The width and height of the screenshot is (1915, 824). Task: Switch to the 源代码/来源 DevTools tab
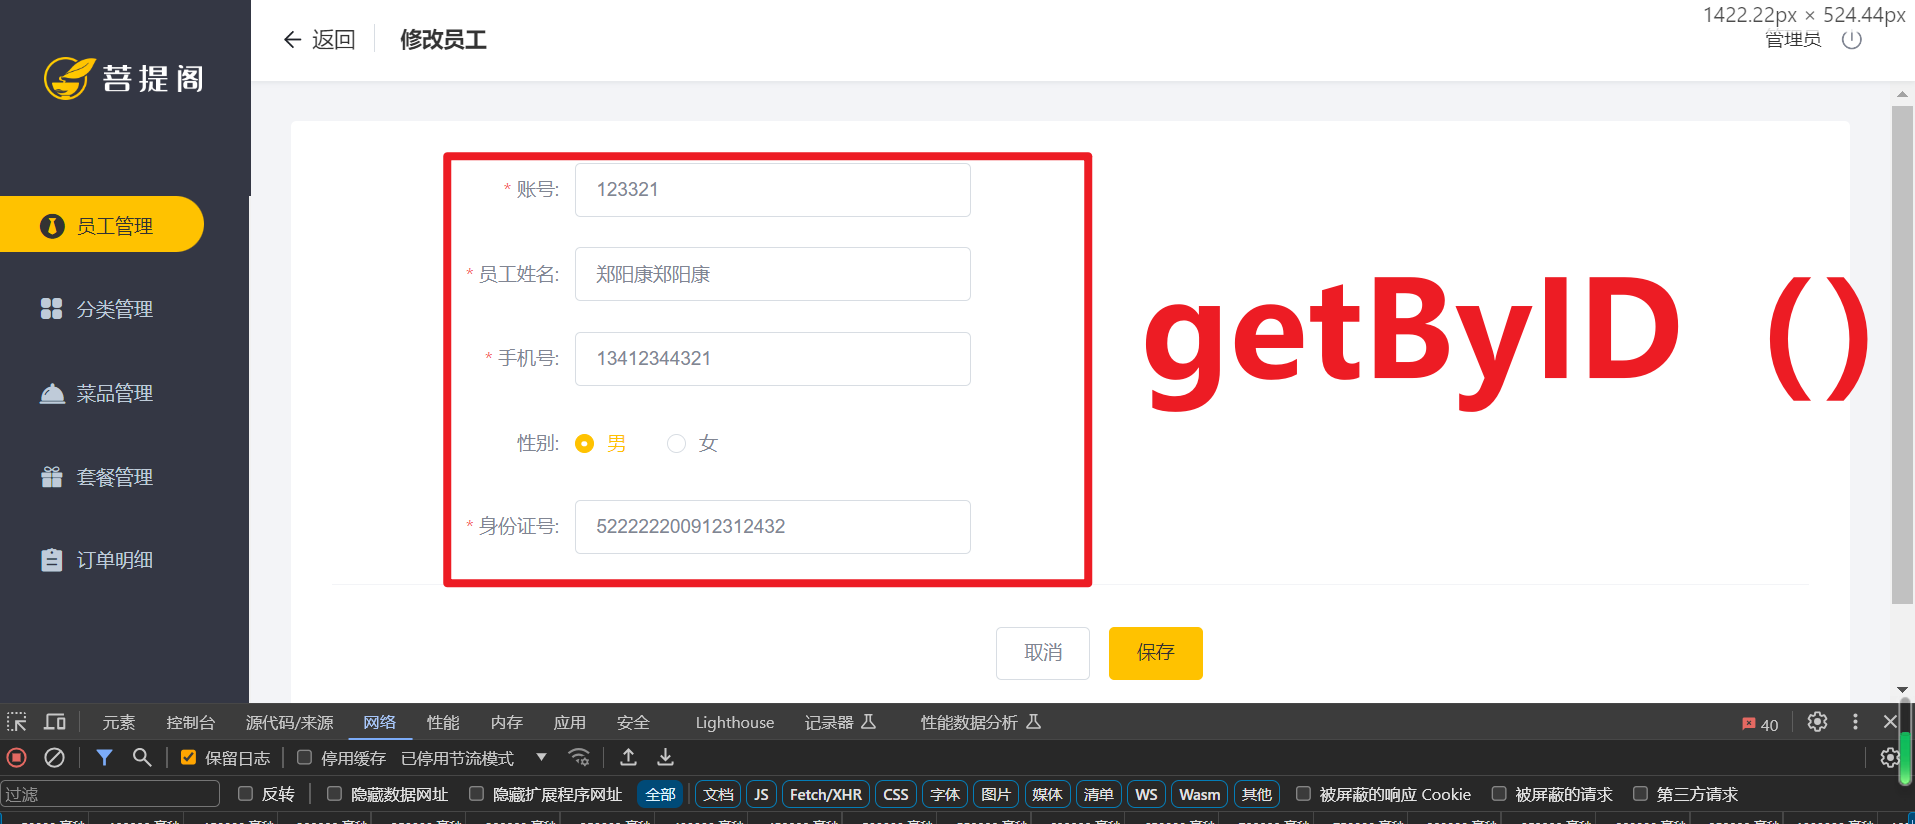[289, 722]
